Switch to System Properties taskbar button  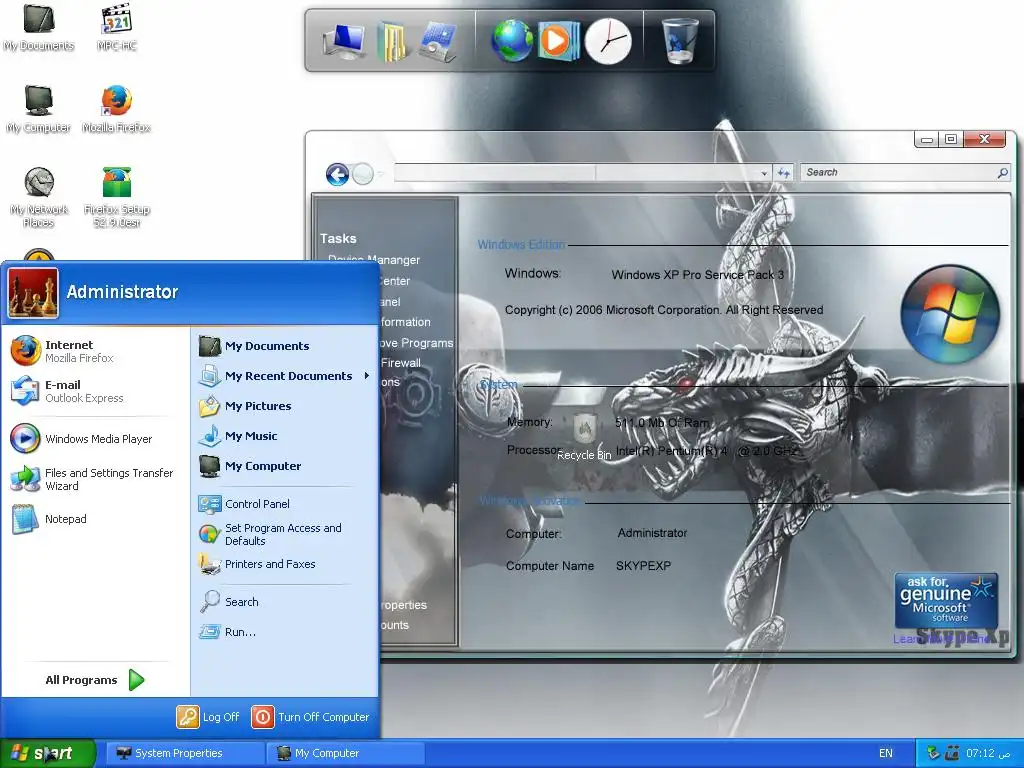click(x=184, y=754)
